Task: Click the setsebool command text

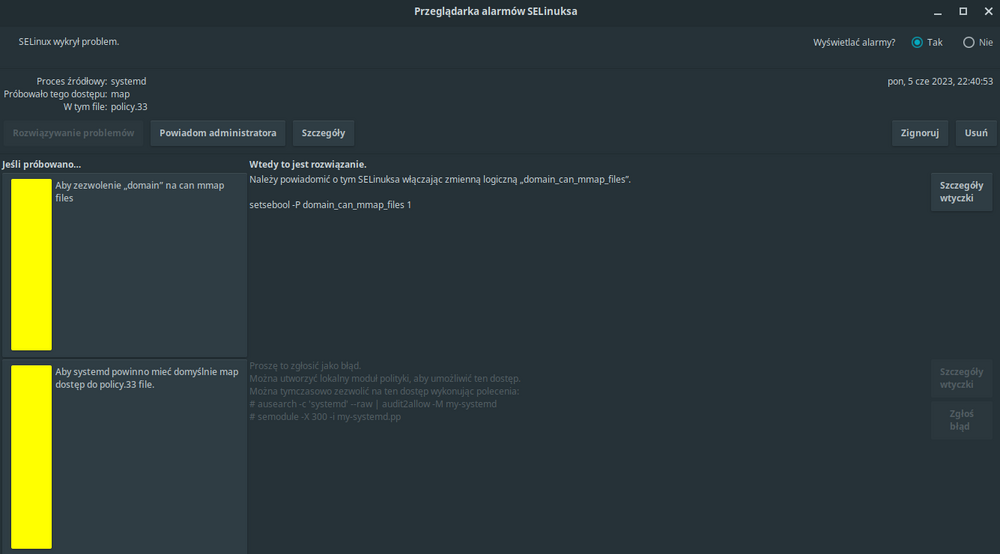Action: 330,205
